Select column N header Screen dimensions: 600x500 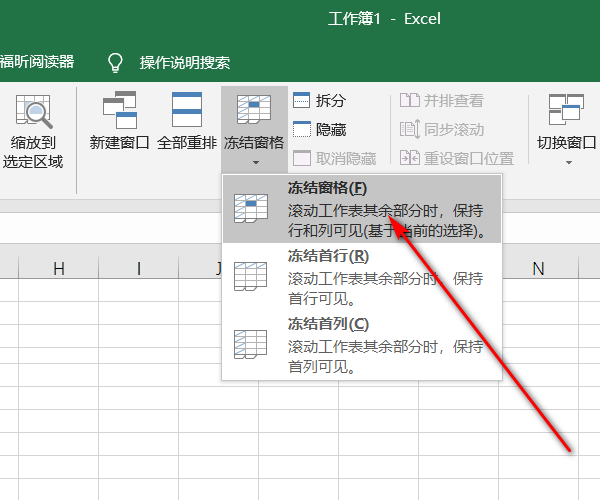pyautogui.click(x=538, y=268)
